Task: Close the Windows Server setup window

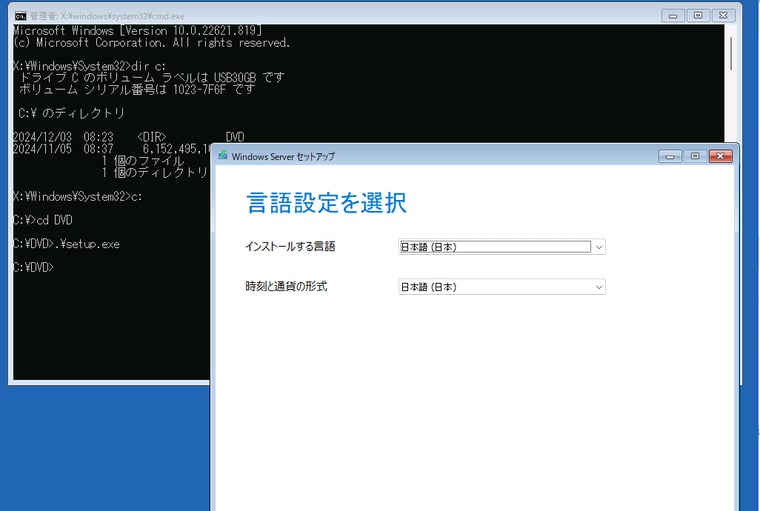Action: [720, 156]
